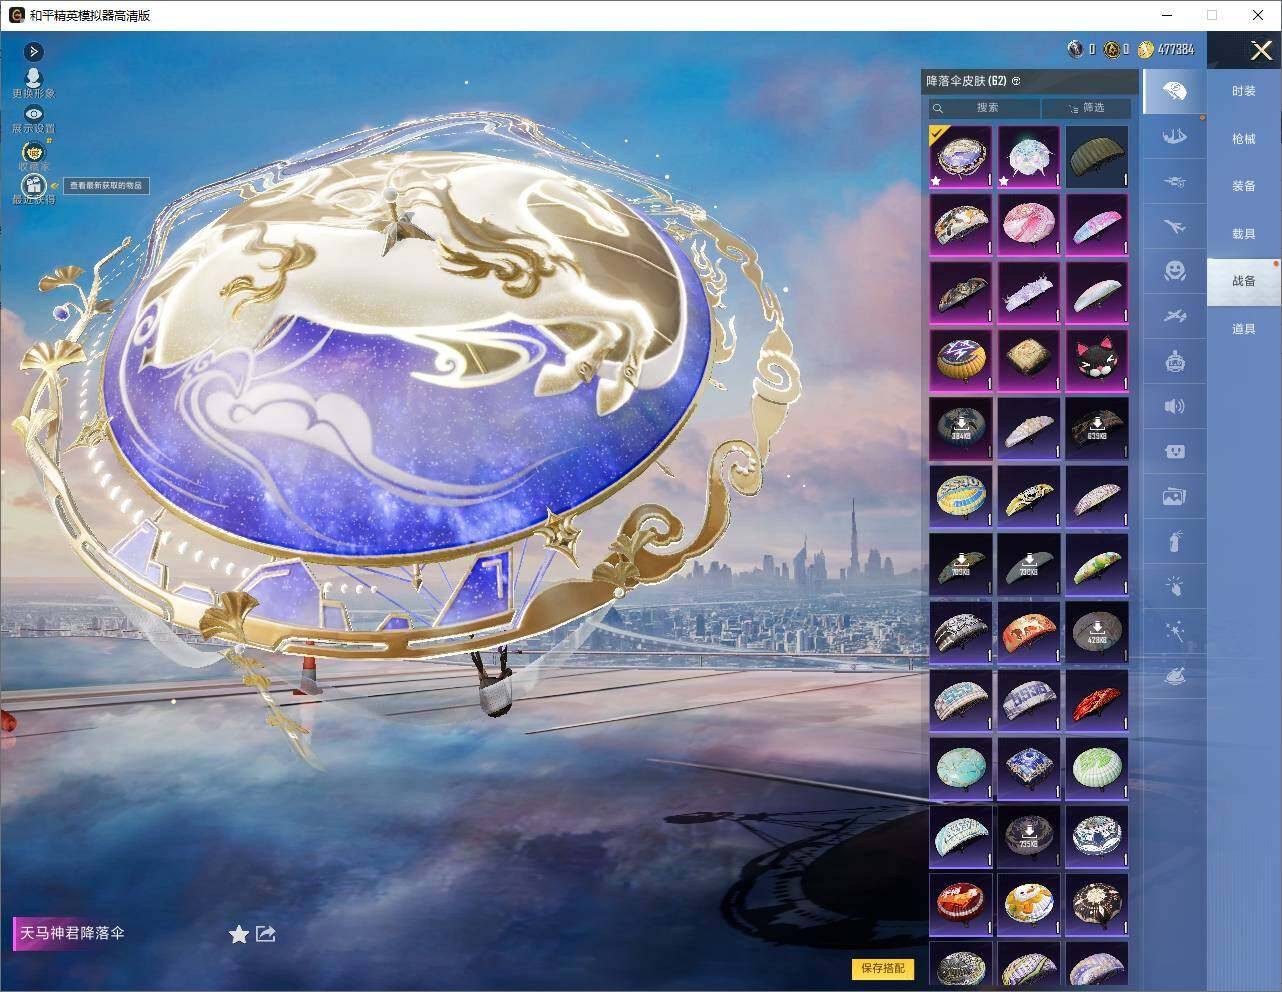The height and width of the screenshot is (992, 1282).
Task: Select the robot companion category icon
Action: (1174, 361)
